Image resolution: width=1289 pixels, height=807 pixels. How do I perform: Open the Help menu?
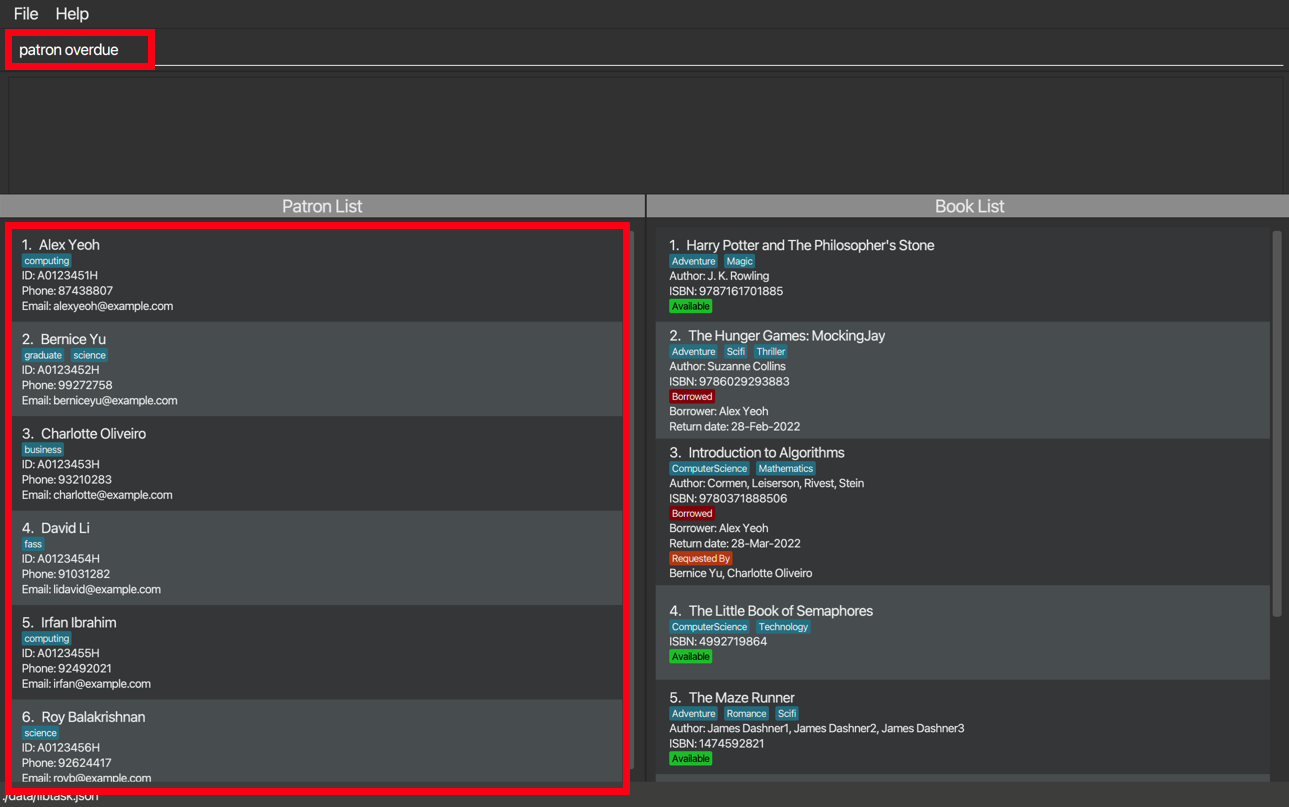72,14
